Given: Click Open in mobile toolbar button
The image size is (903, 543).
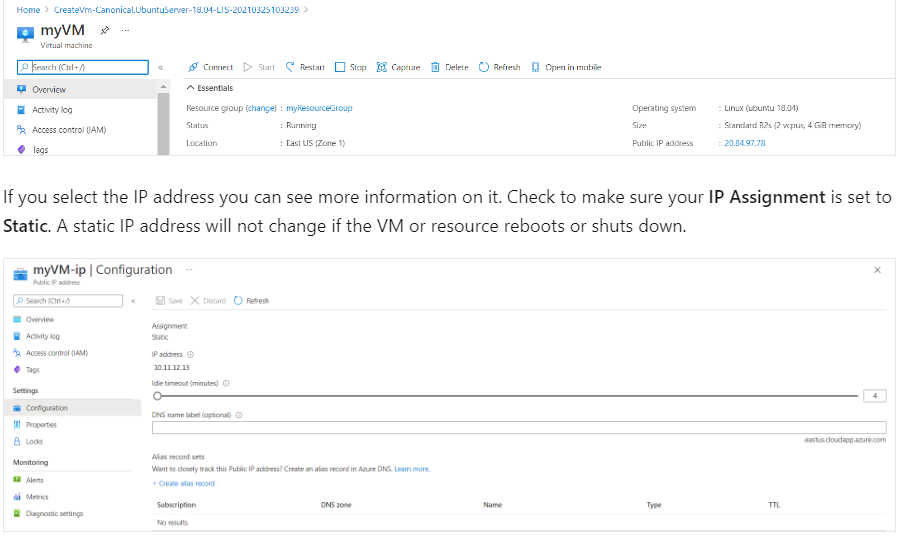Looking at the screenshot, I should click(566, 67).
